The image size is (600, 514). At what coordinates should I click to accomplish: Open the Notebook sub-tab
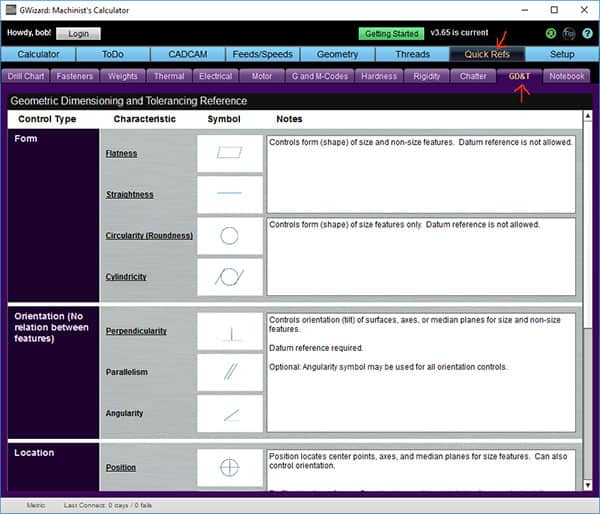[567, 76]
